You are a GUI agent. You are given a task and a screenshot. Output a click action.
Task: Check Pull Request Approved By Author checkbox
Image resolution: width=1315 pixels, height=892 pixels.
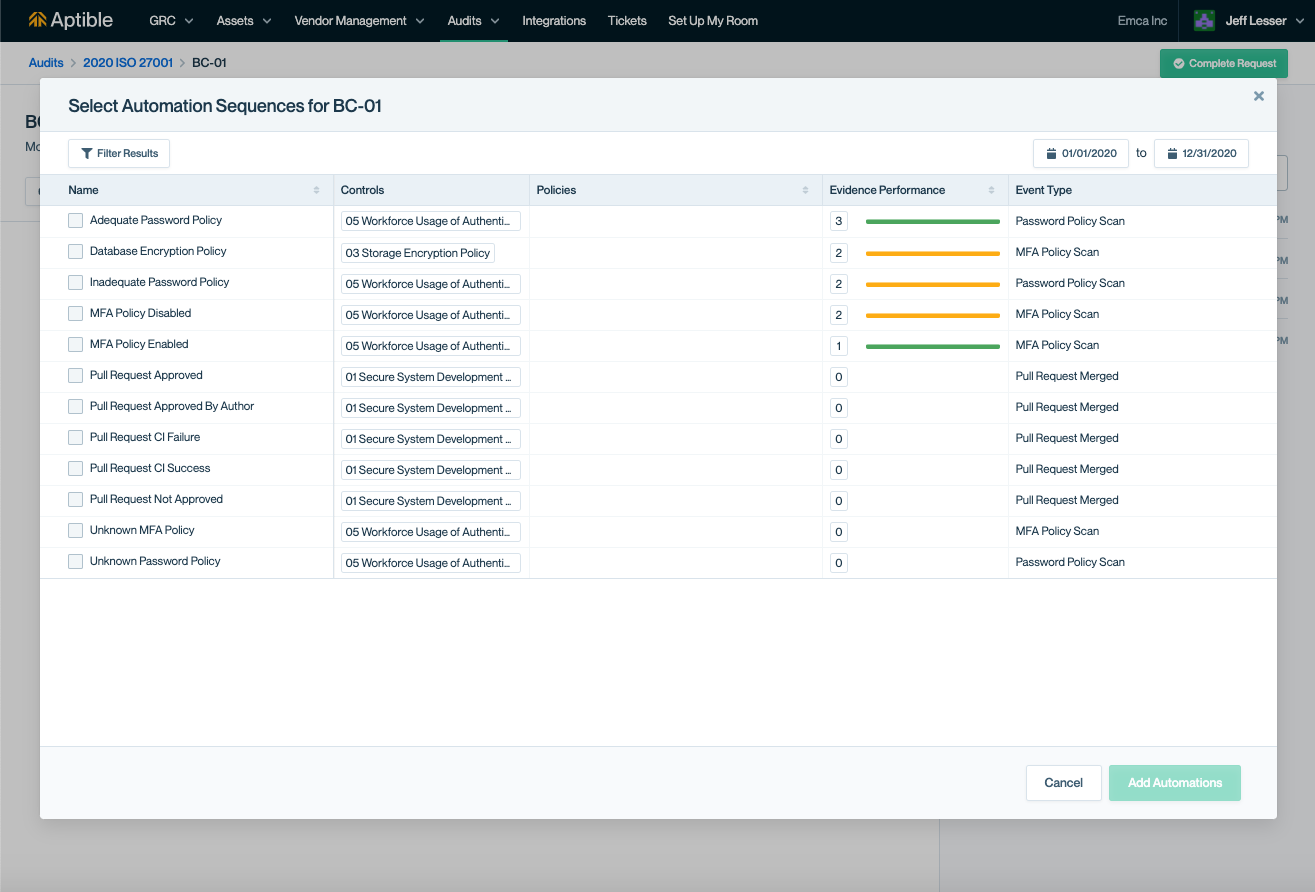[75, 406]
